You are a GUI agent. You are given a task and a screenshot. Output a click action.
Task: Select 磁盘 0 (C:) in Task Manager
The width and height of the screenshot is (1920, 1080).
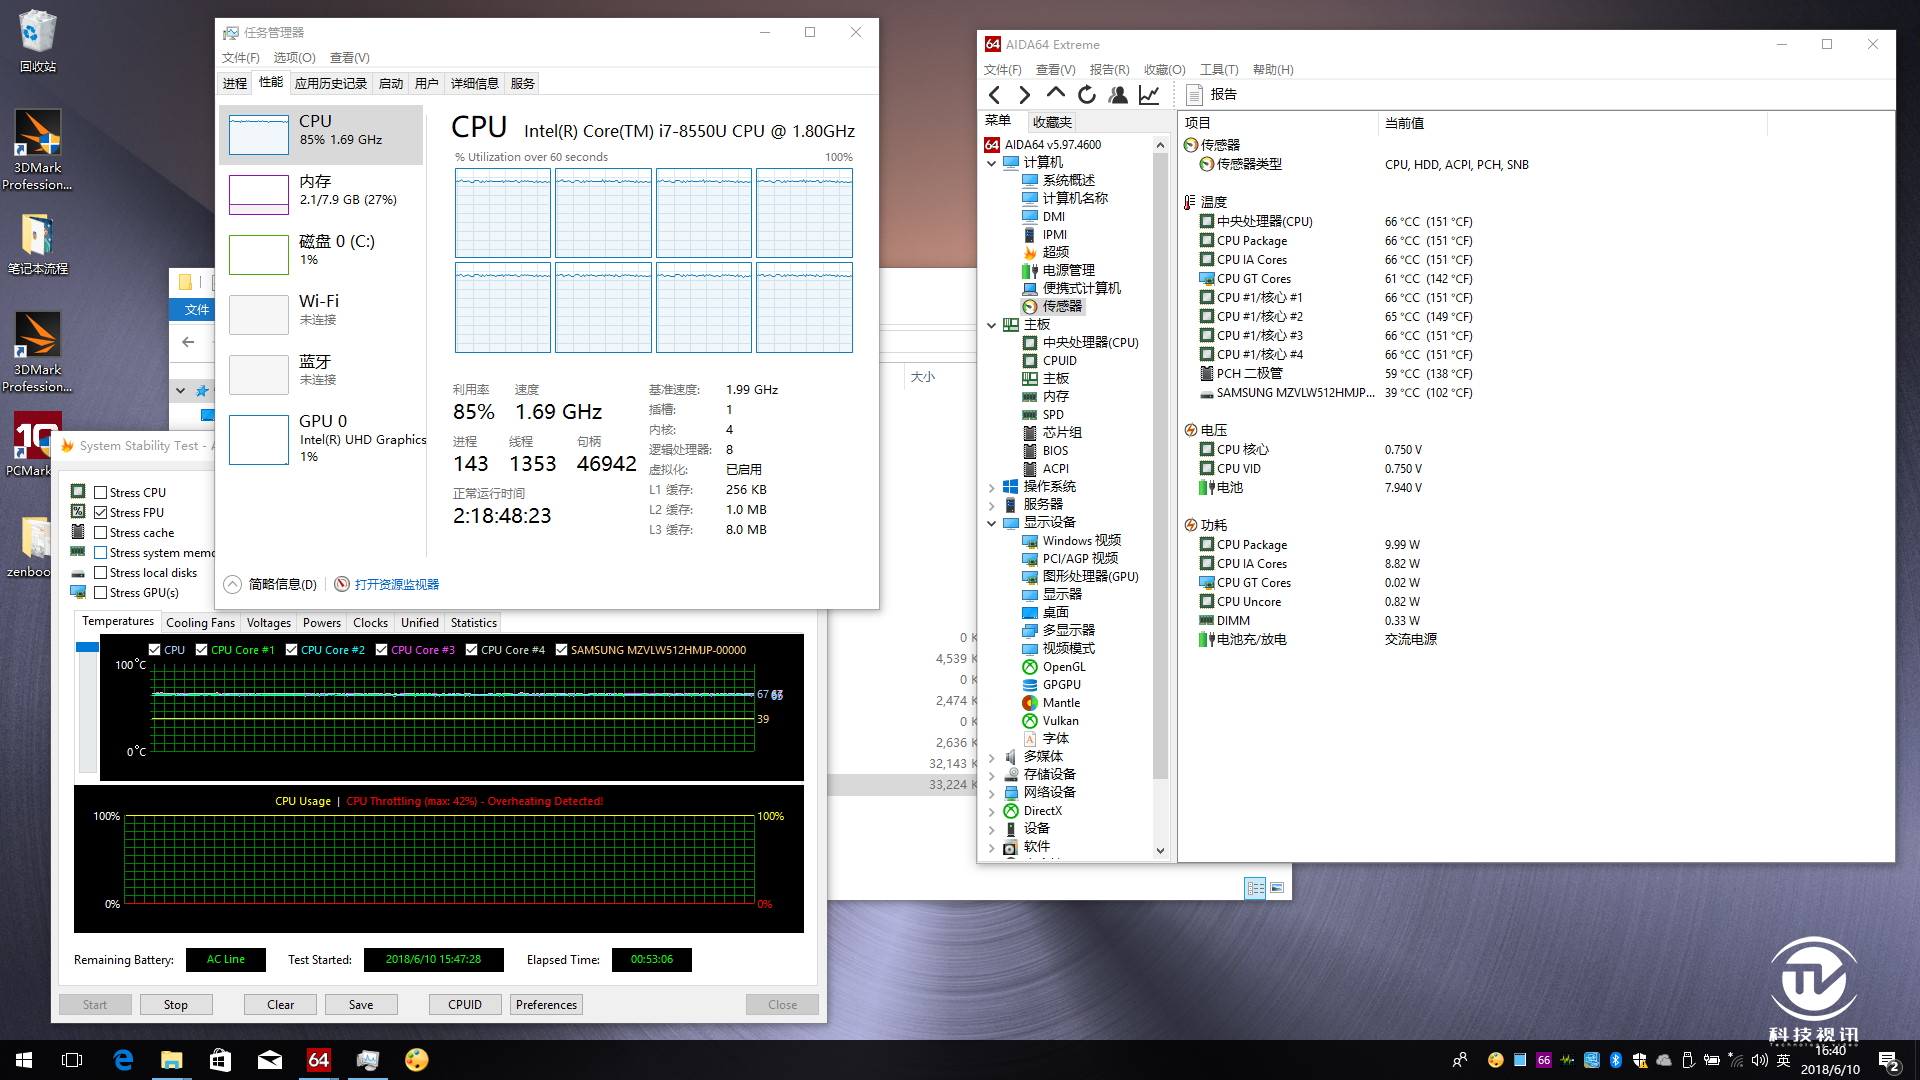[x=321, y=254]
